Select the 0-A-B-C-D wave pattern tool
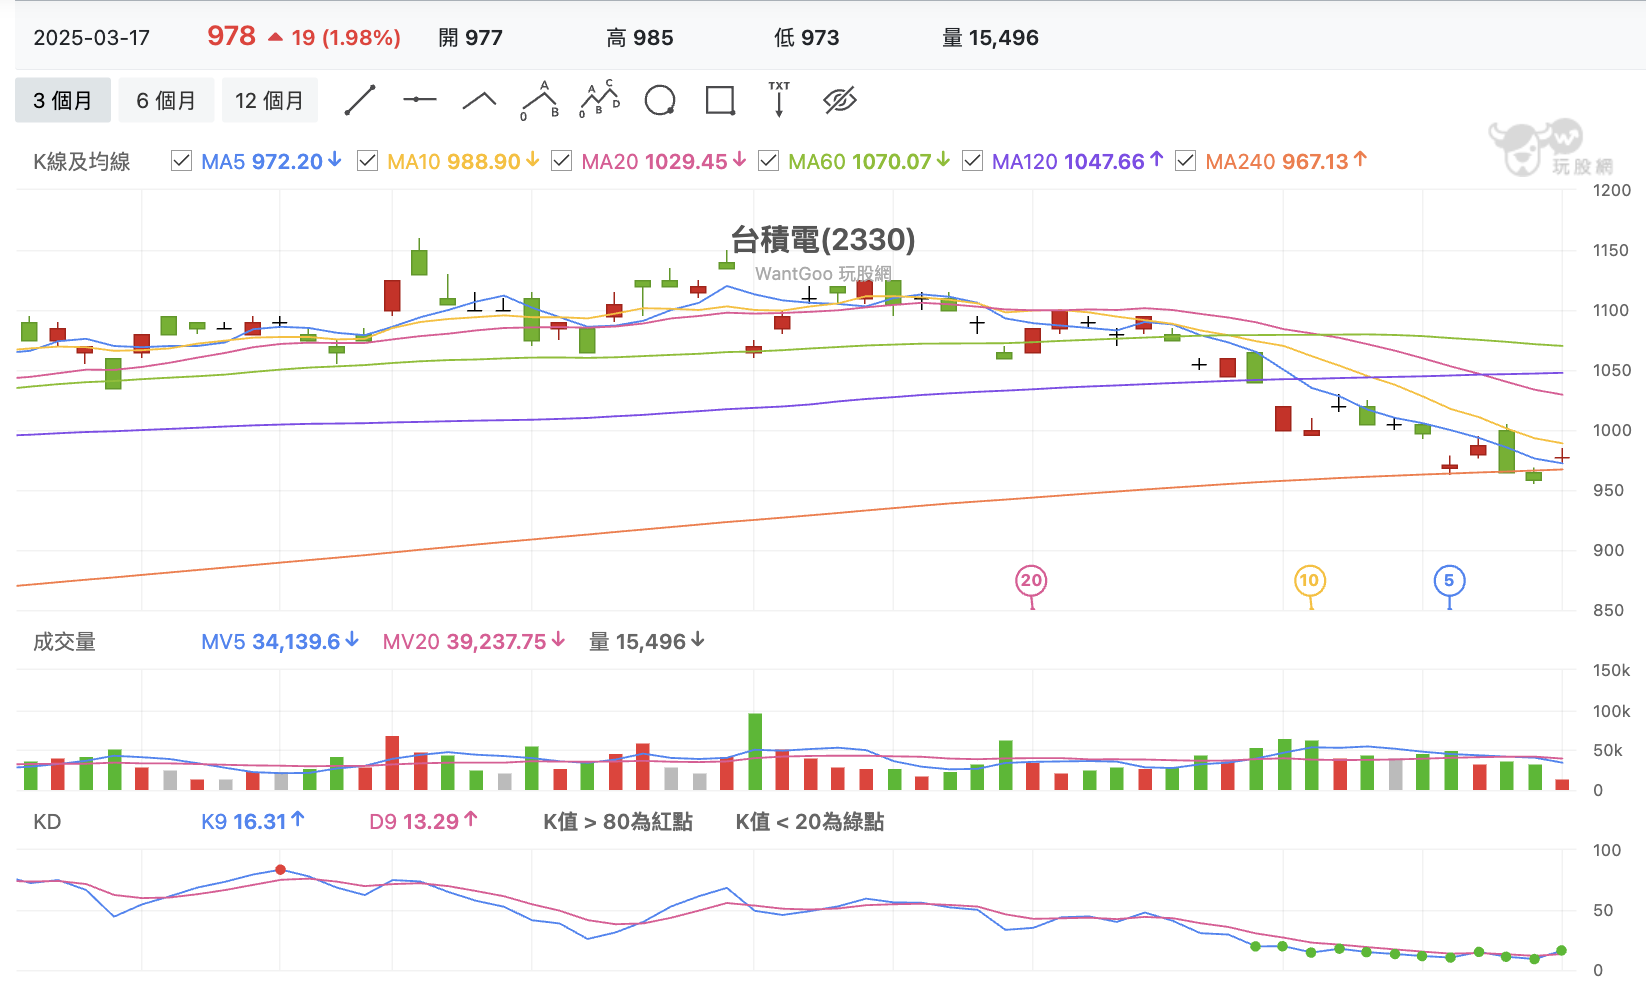The height and width of the screenshot is (986, 1646). point(600,99)
